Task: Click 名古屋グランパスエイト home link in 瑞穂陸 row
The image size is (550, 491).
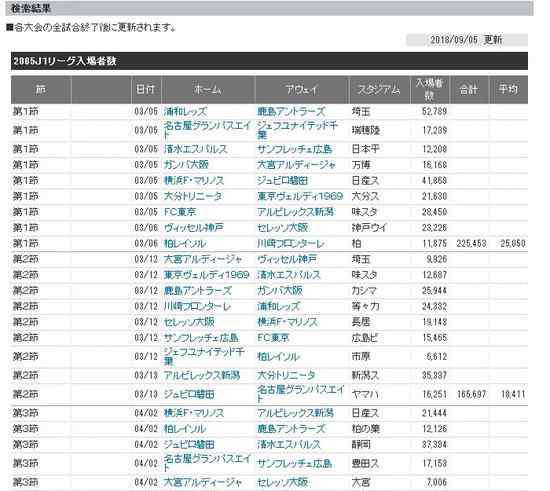Action: (208, 130)
